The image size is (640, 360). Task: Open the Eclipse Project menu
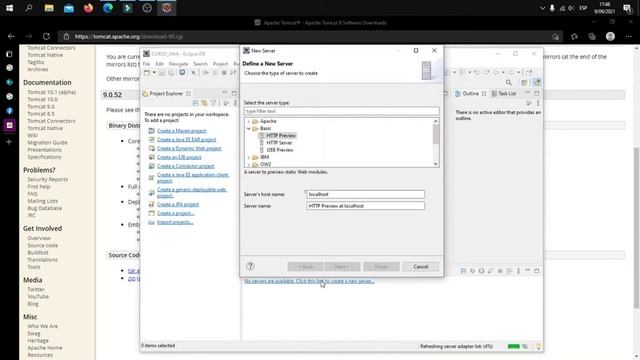pos(220,64)
